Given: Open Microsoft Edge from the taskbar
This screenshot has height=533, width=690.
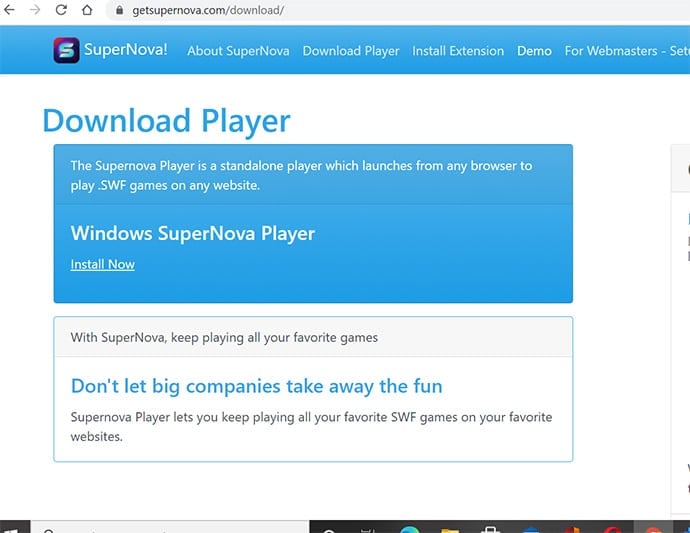Looking at the screenshot, I should pos(409,529).
